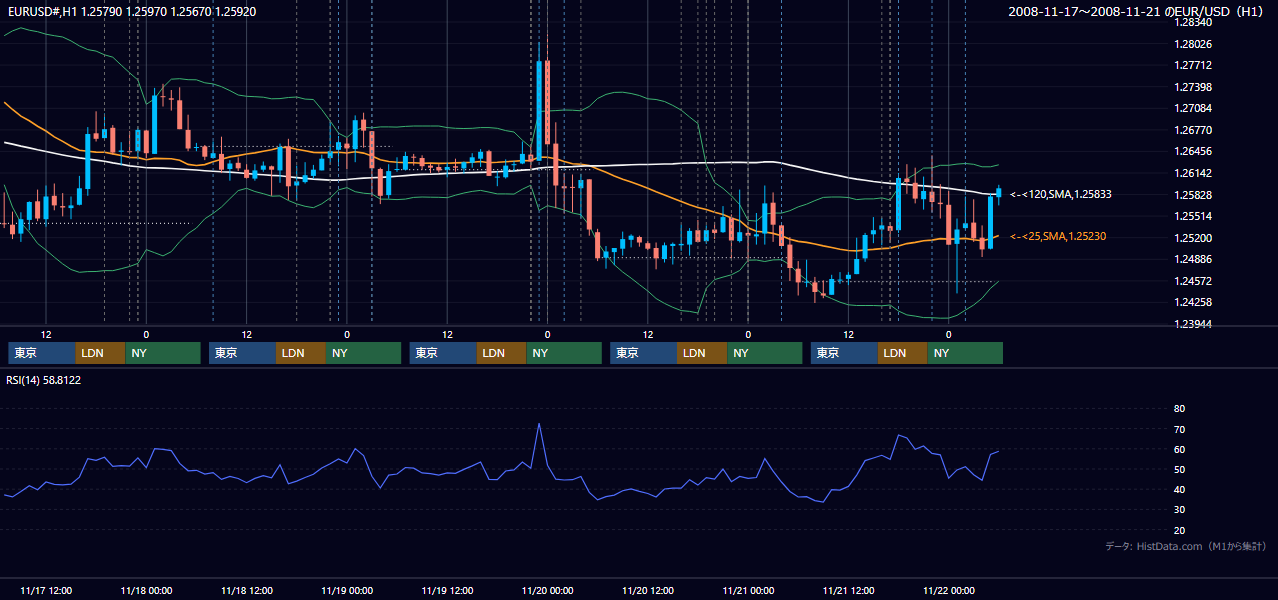Click the 1.26770 price axis label
Viewport: 1278px width, 600px height.
click(1194, 131)
